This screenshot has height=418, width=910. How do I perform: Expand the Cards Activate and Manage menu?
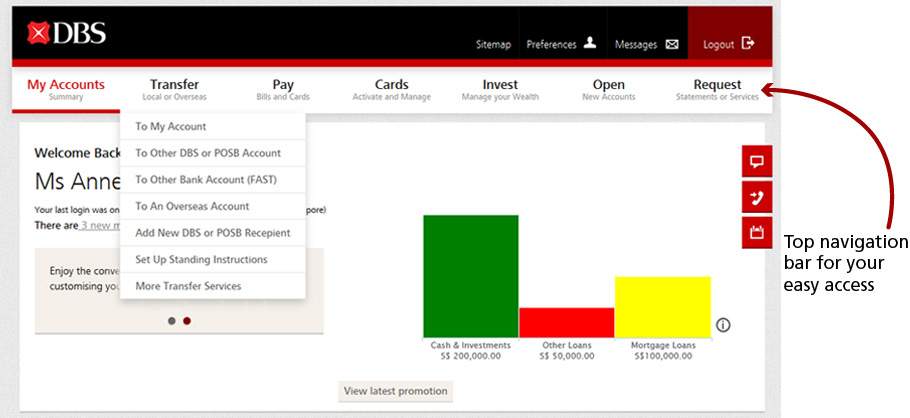tap(391, 90)
